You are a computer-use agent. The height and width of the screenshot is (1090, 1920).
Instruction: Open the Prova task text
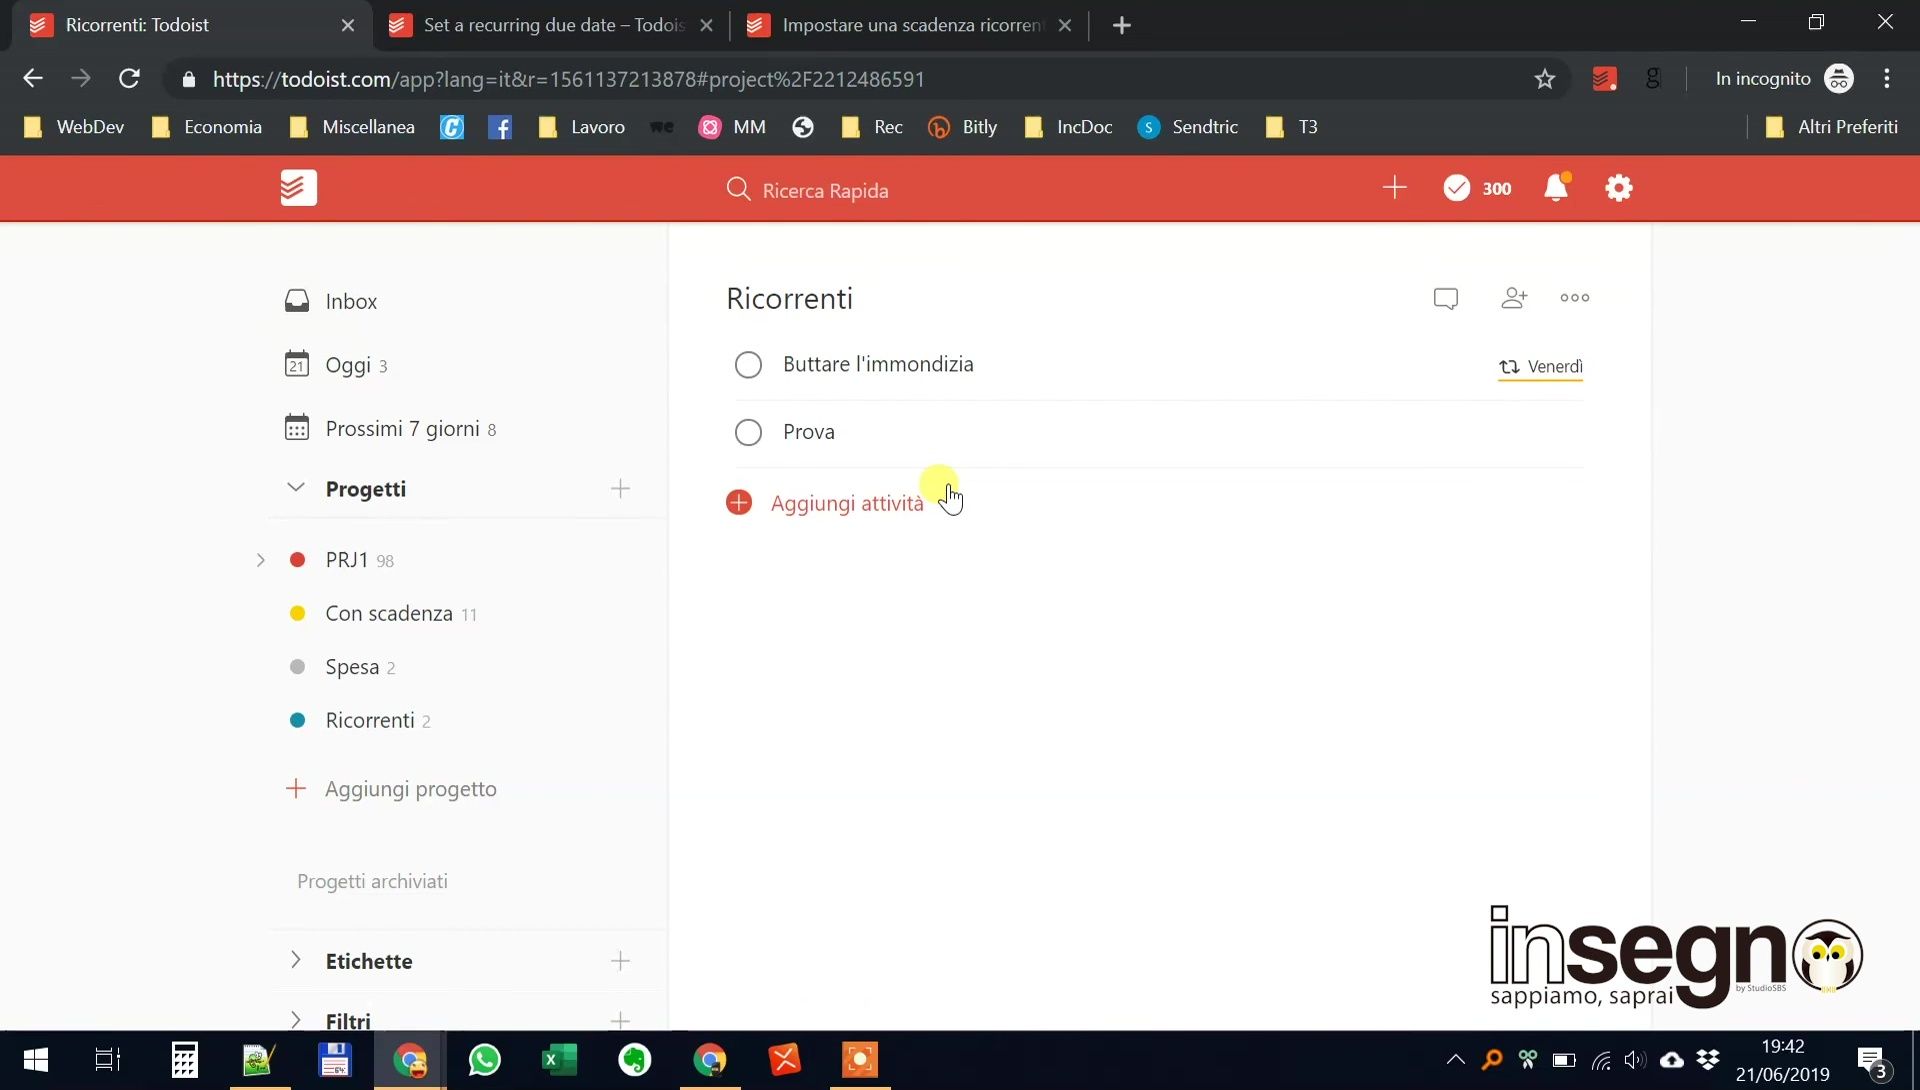[x=809, y=432]
